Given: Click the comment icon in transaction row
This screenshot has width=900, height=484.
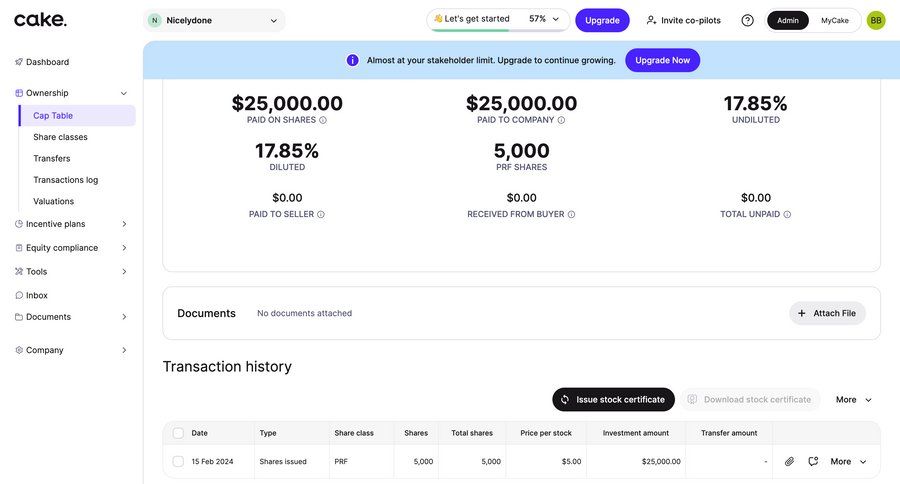Looking at the screenshot, I should [x=813, y=461].
